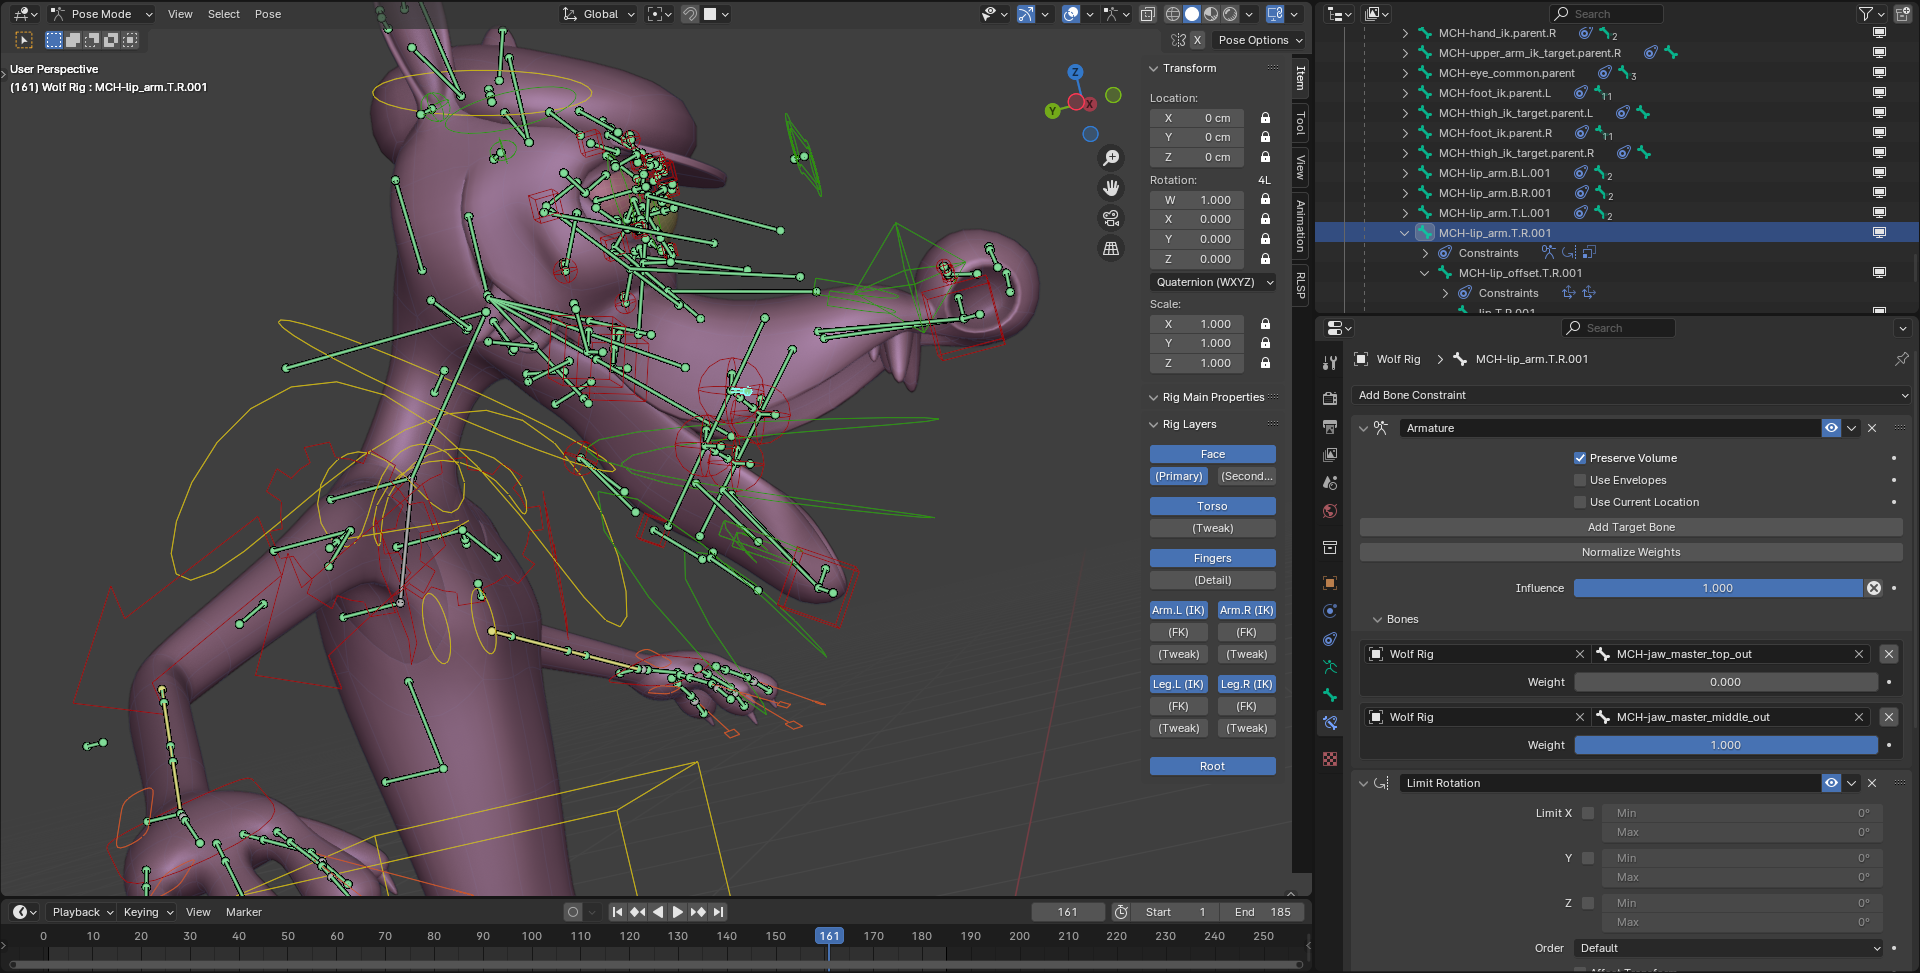Viewport: 1920px width, 973px height.
Task: Click the Arm.L (IK) layer button
Action: pyautogui.click(x=1178, y=610)
